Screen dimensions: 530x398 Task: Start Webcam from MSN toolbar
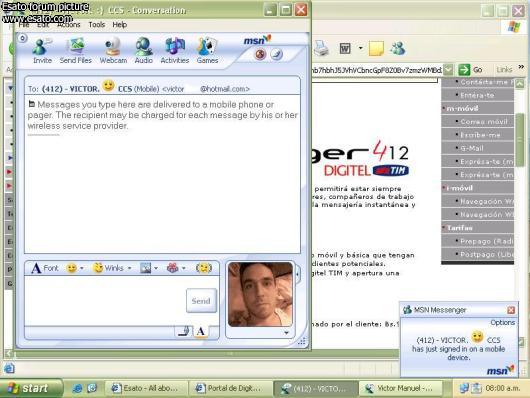113,51
